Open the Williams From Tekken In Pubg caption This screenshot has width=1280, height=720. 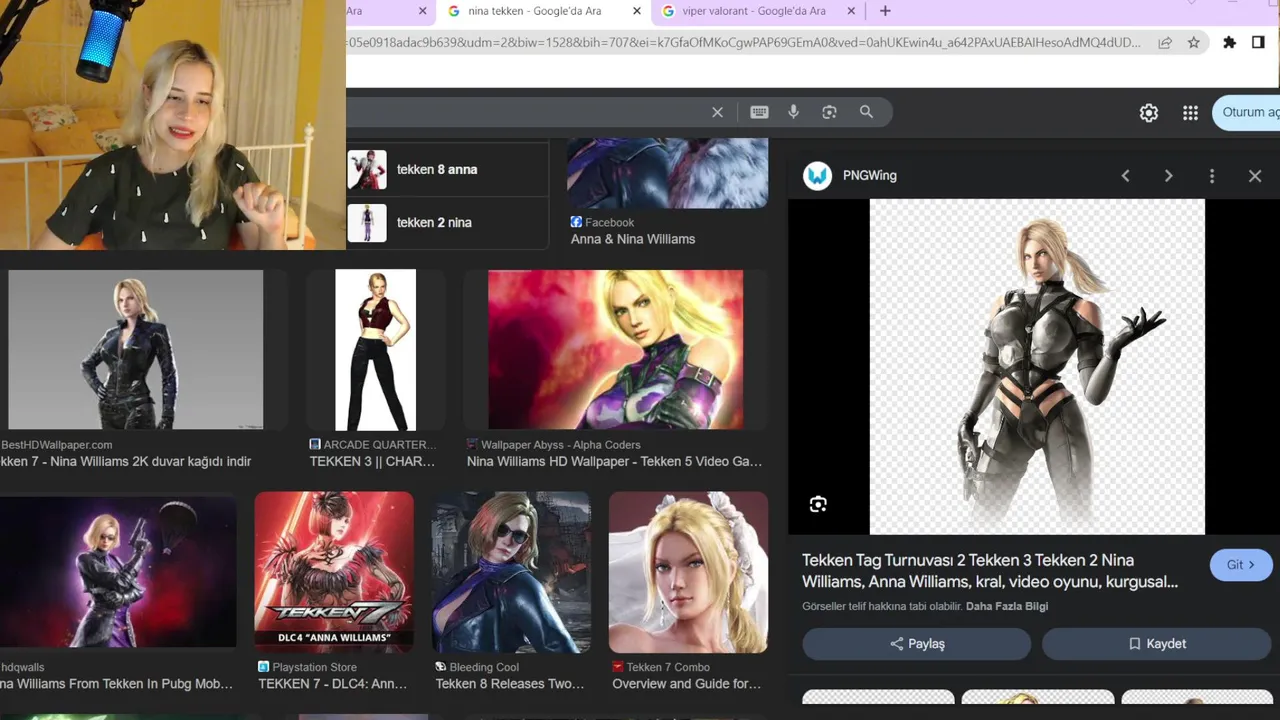click(x=116, y=684)
